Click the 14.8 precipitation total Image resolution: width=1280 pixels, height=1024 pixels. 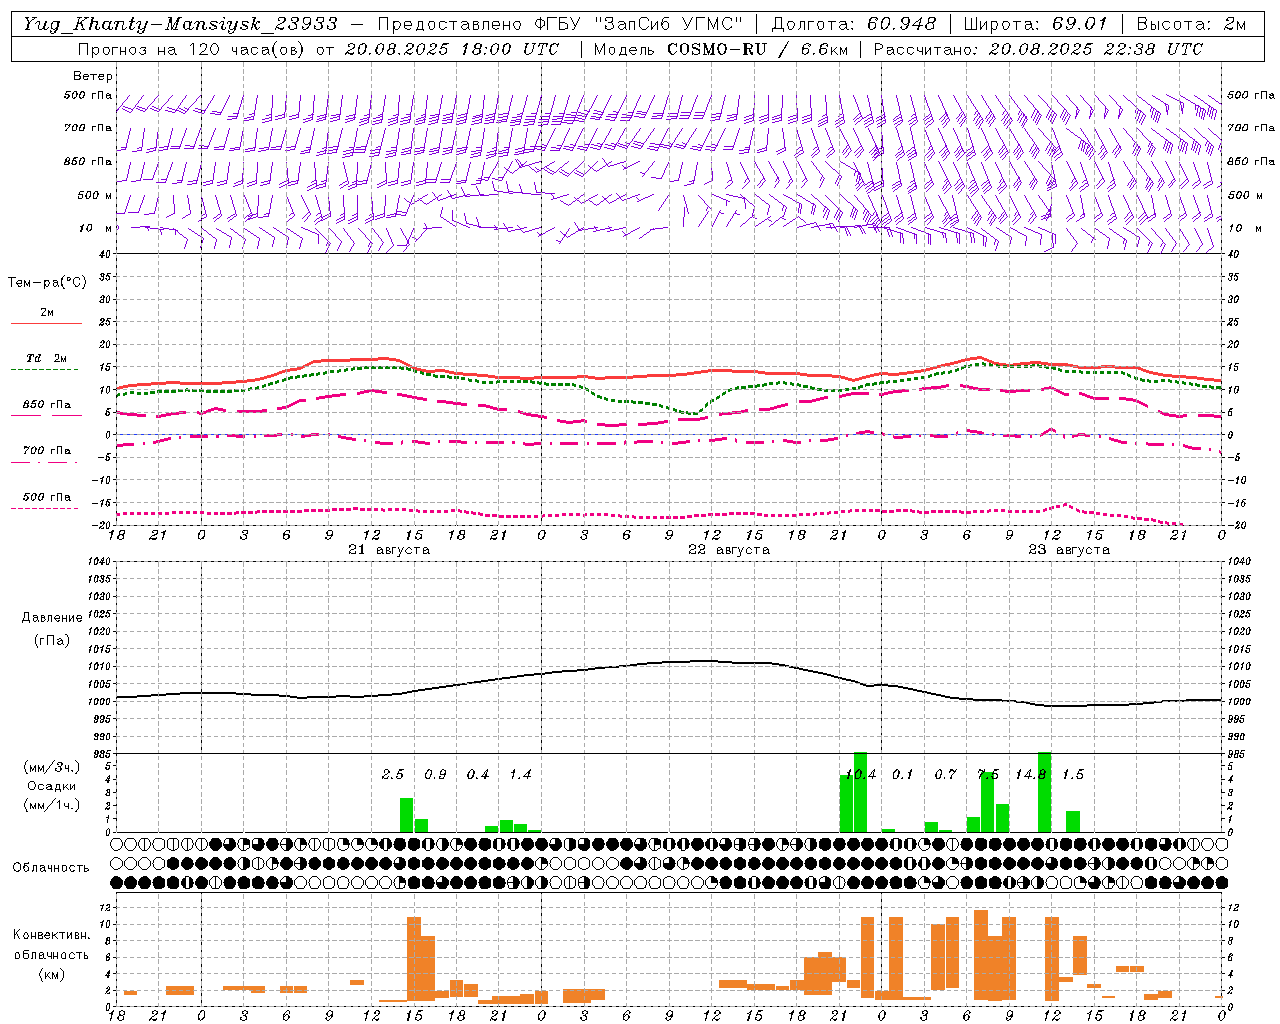coord(1030,774)
